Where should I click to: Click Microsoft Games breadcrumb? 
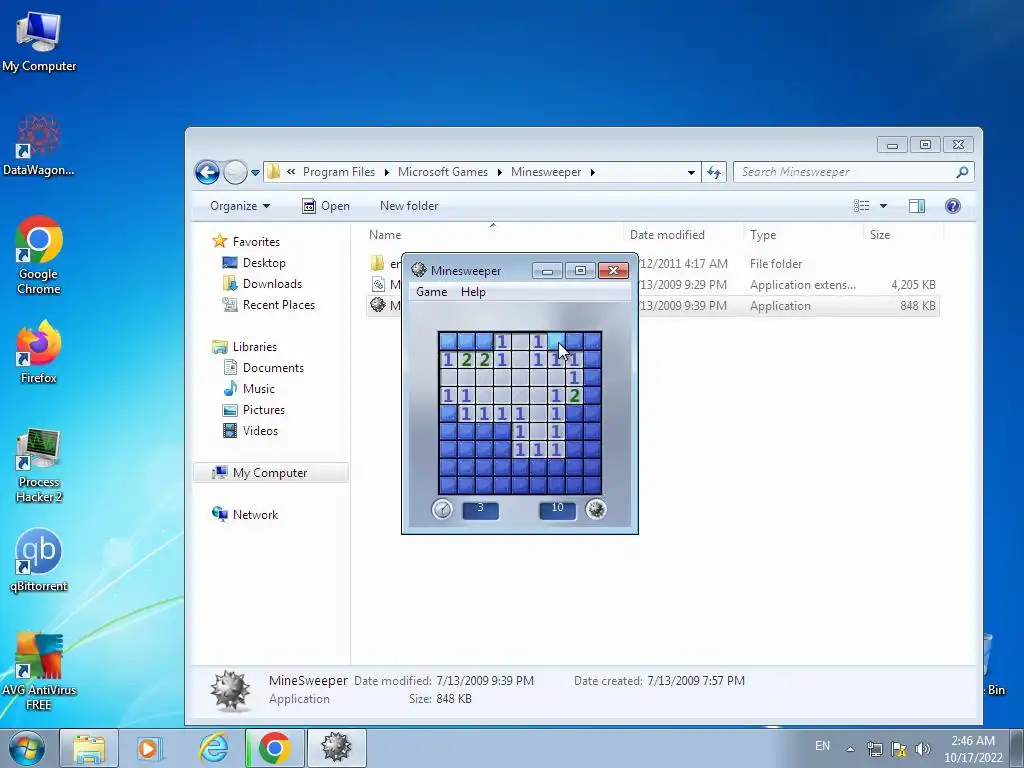pyautogui.click(x=443, y=172)
